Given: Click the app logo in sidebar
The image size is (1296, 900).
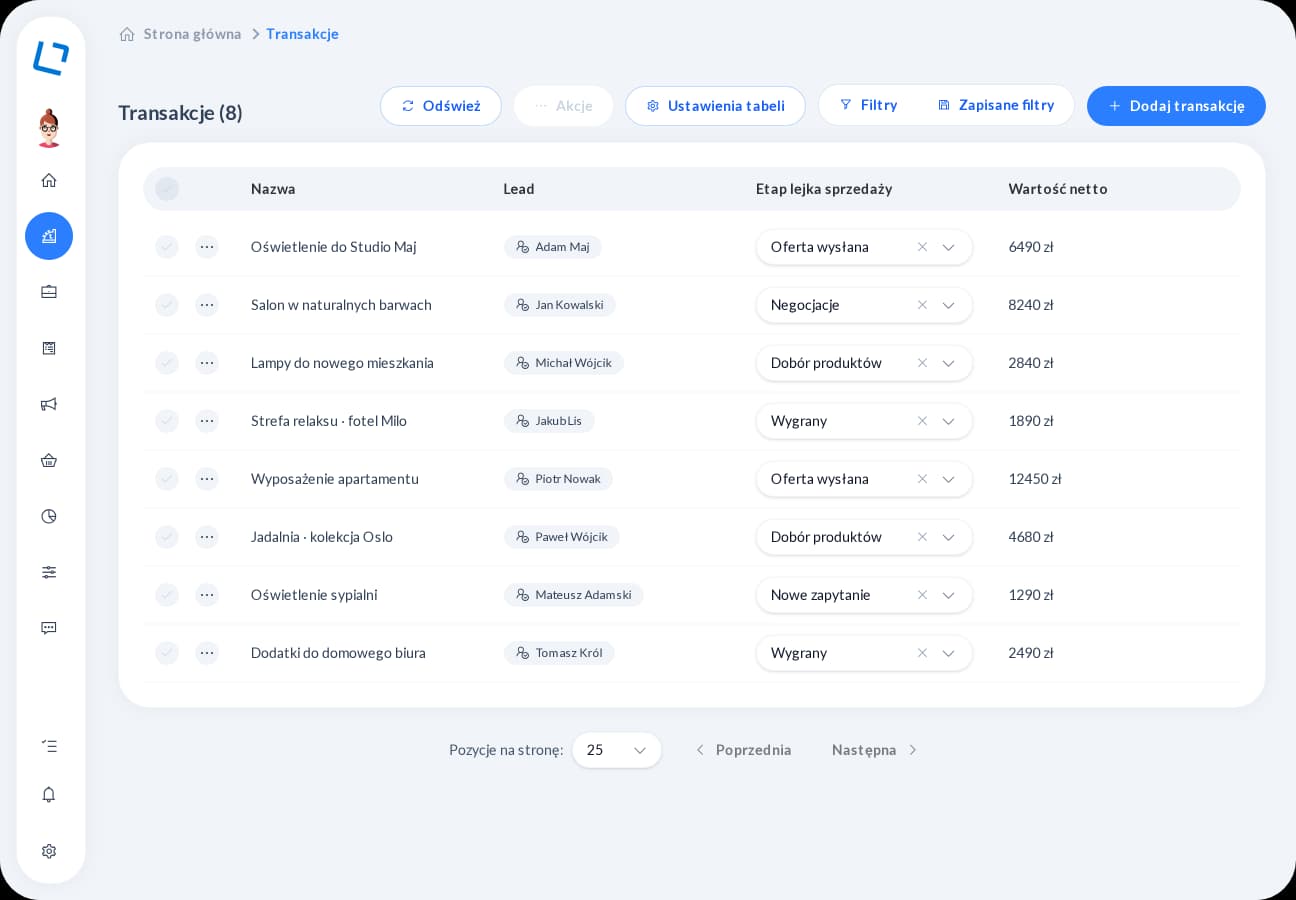Looking at the screenshot, I should tap(50, 58).
